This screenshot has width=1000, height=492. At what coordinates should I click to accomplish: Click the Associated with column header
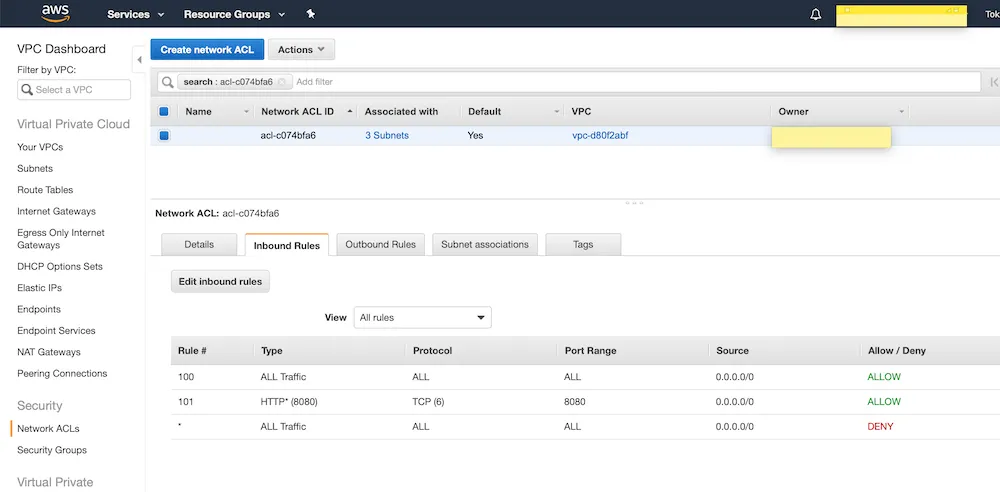(x=401, y=111)
